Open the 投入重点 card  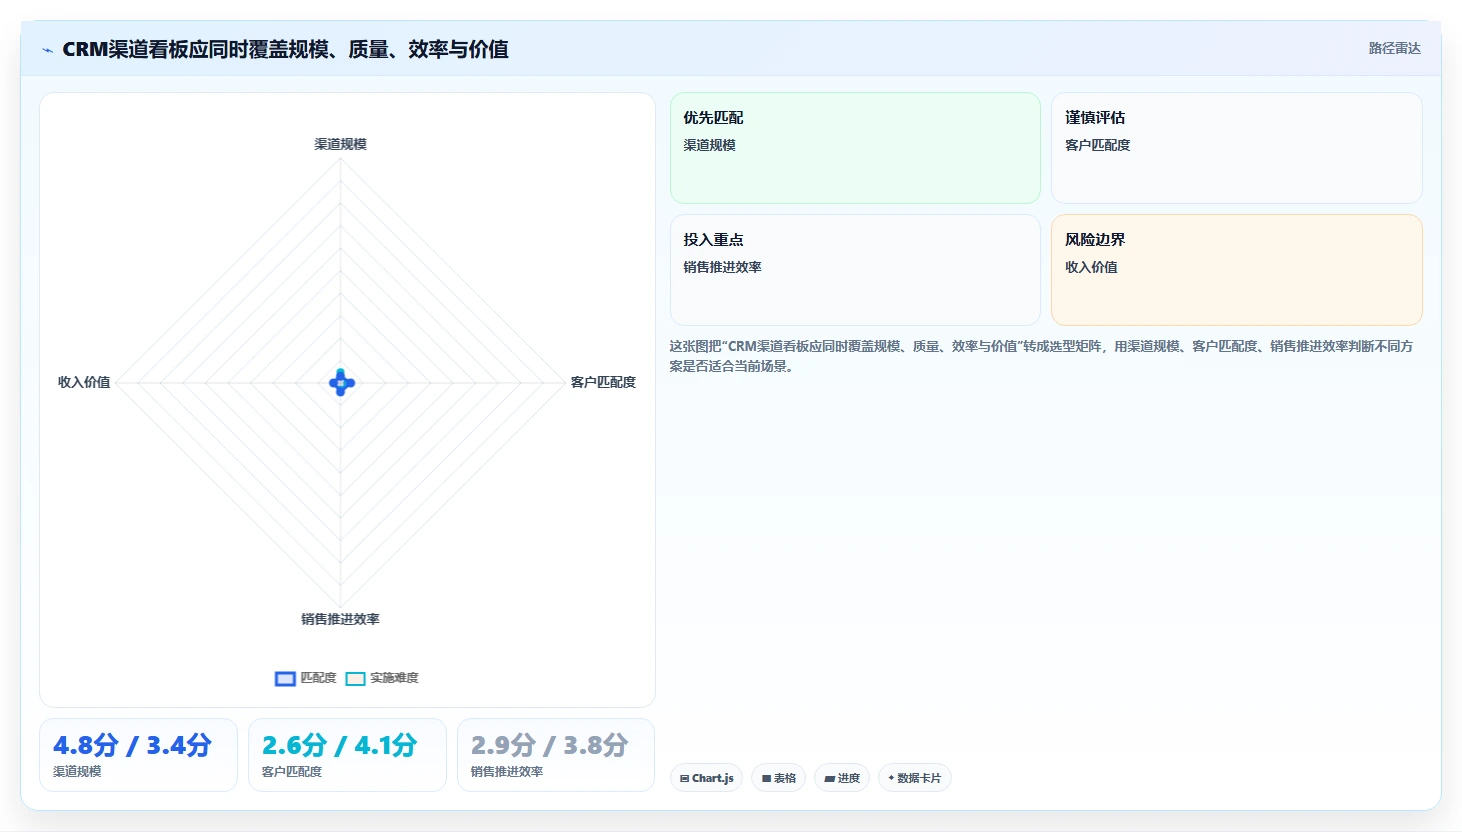point(855,270)
